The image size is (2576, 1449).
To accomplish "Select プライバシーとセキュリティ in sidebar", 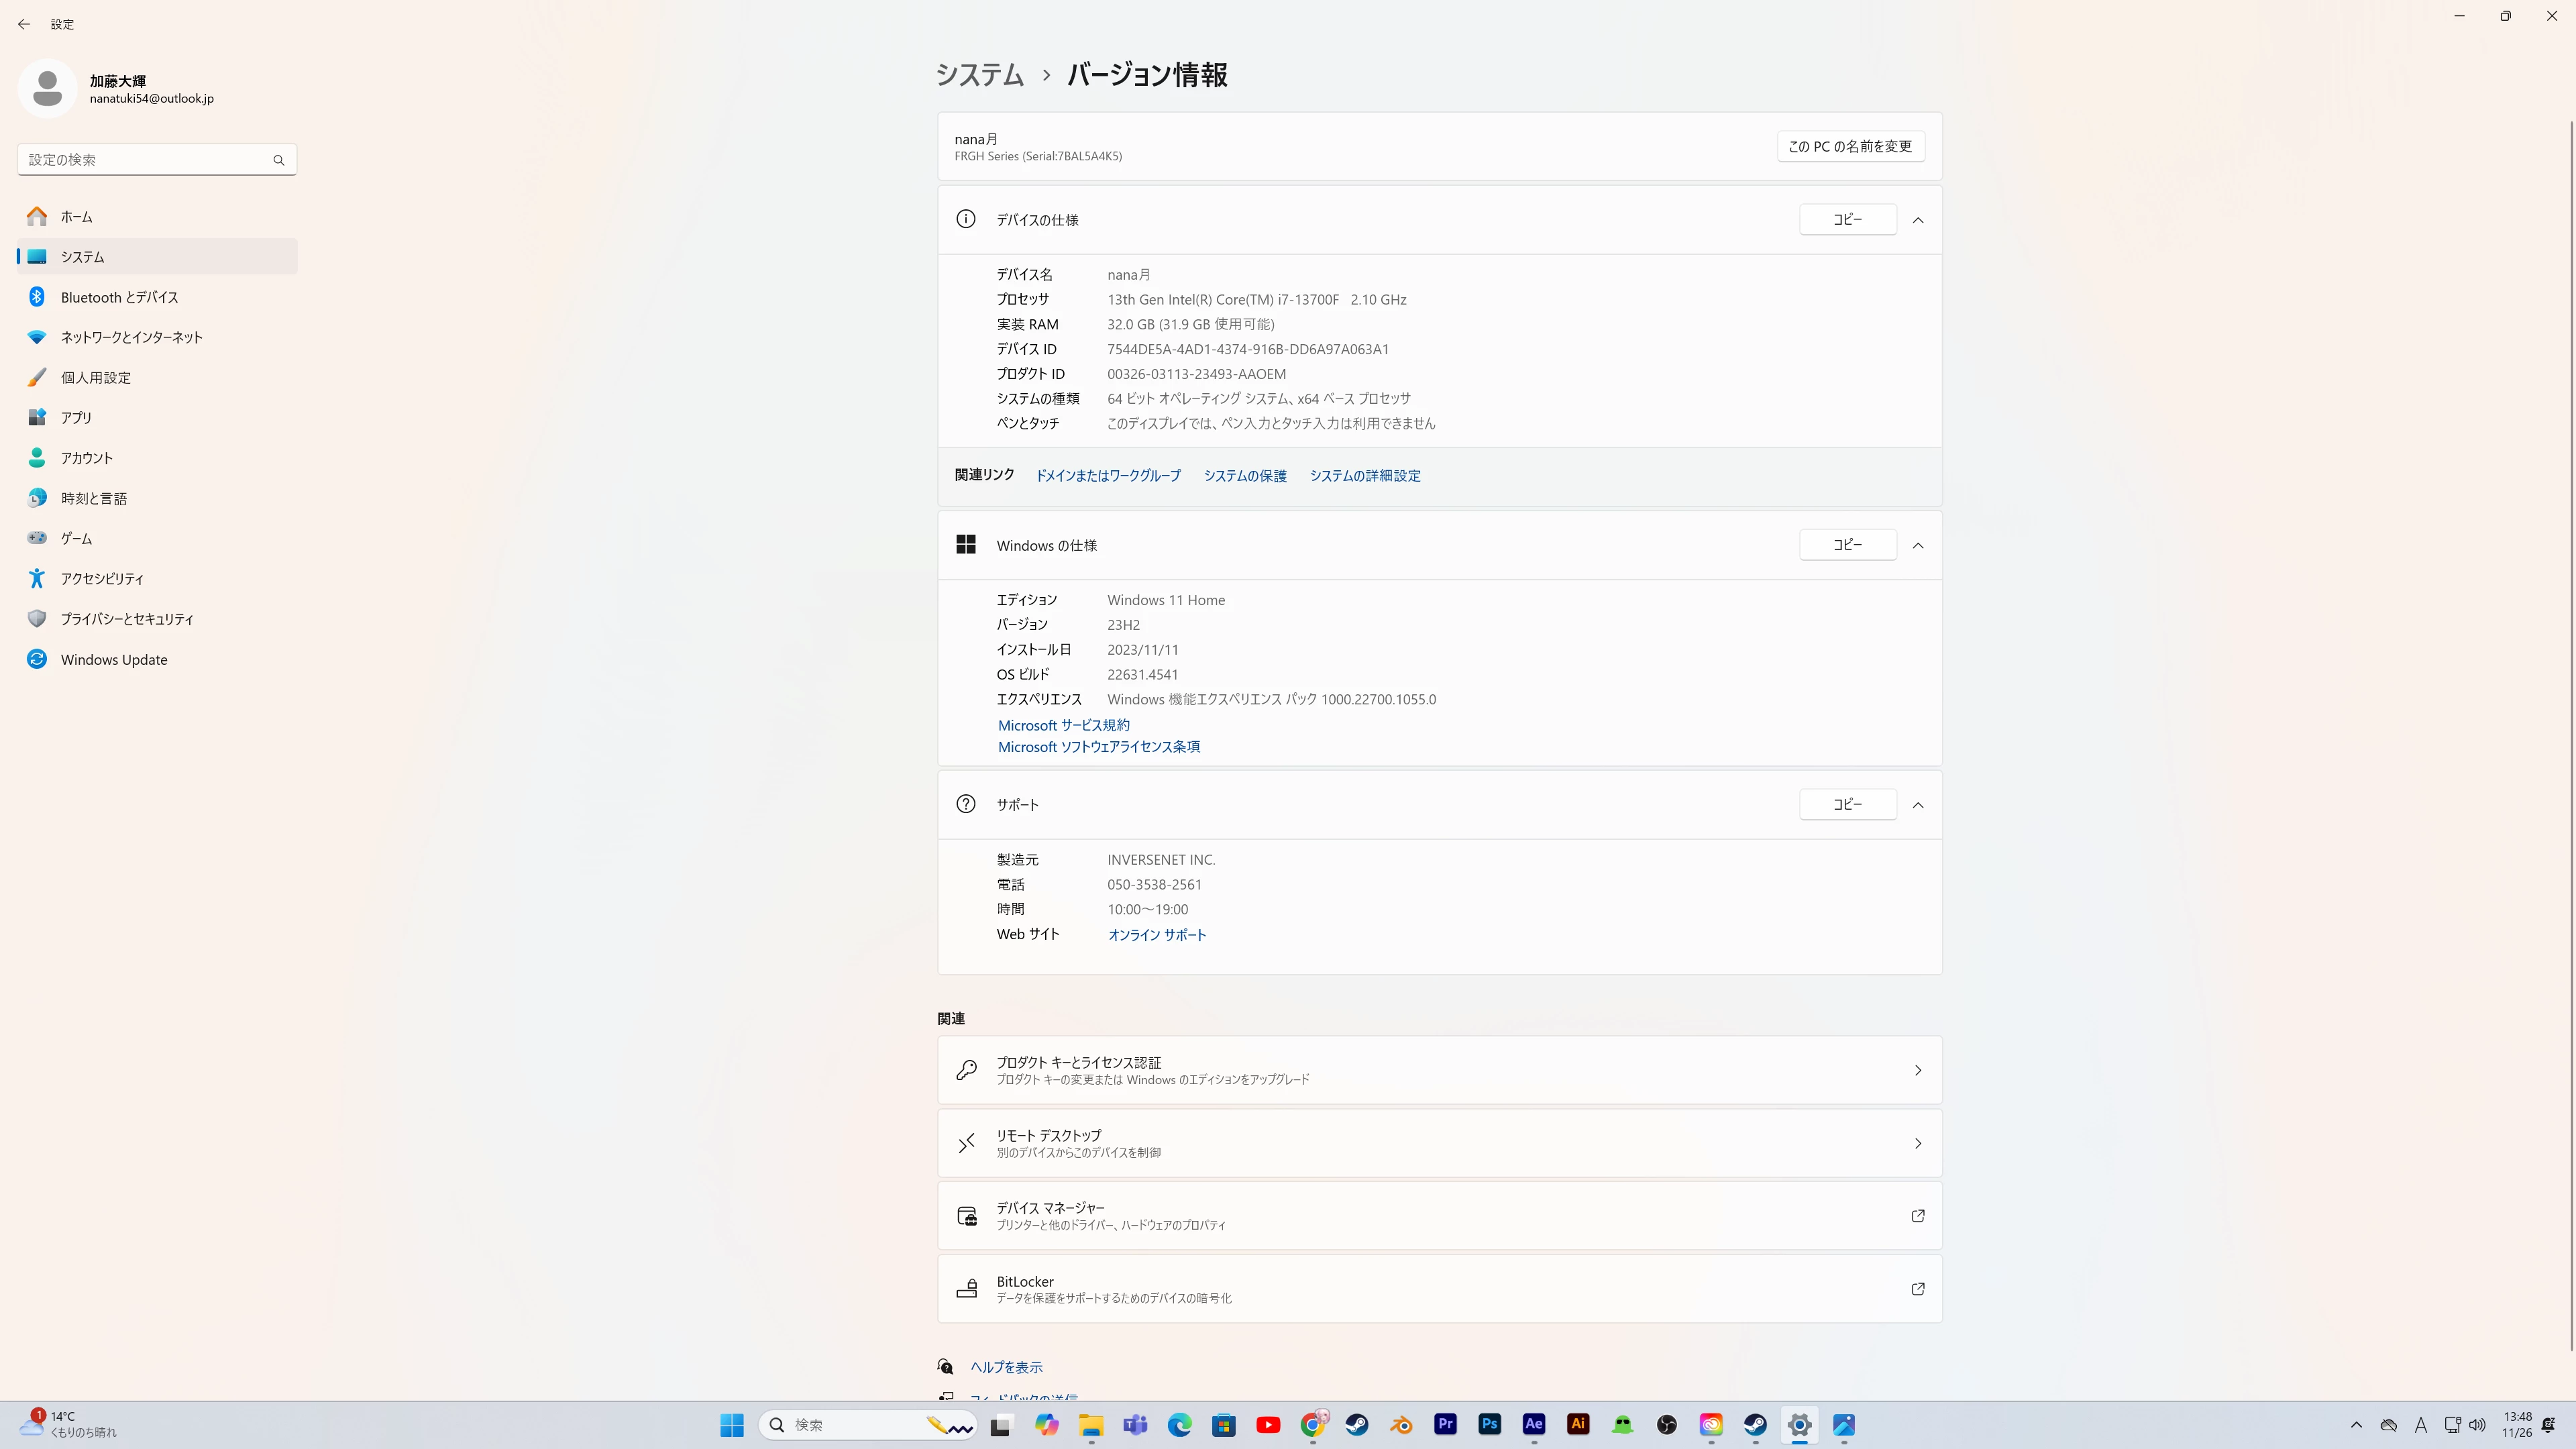I will click(127, 619).
